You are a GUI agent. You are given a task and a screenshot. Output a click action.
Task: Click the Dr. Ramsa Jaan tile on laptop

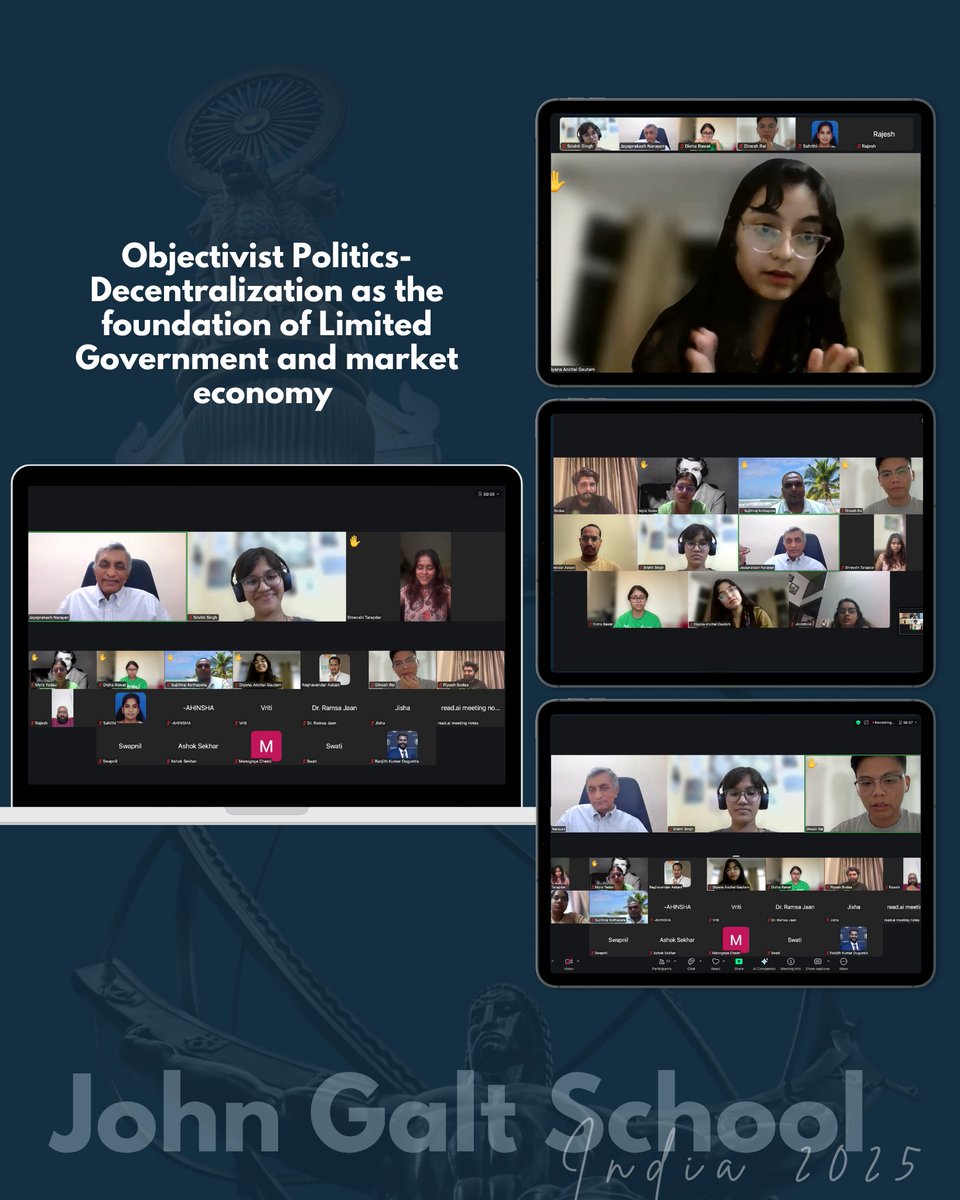click(334, 708)
